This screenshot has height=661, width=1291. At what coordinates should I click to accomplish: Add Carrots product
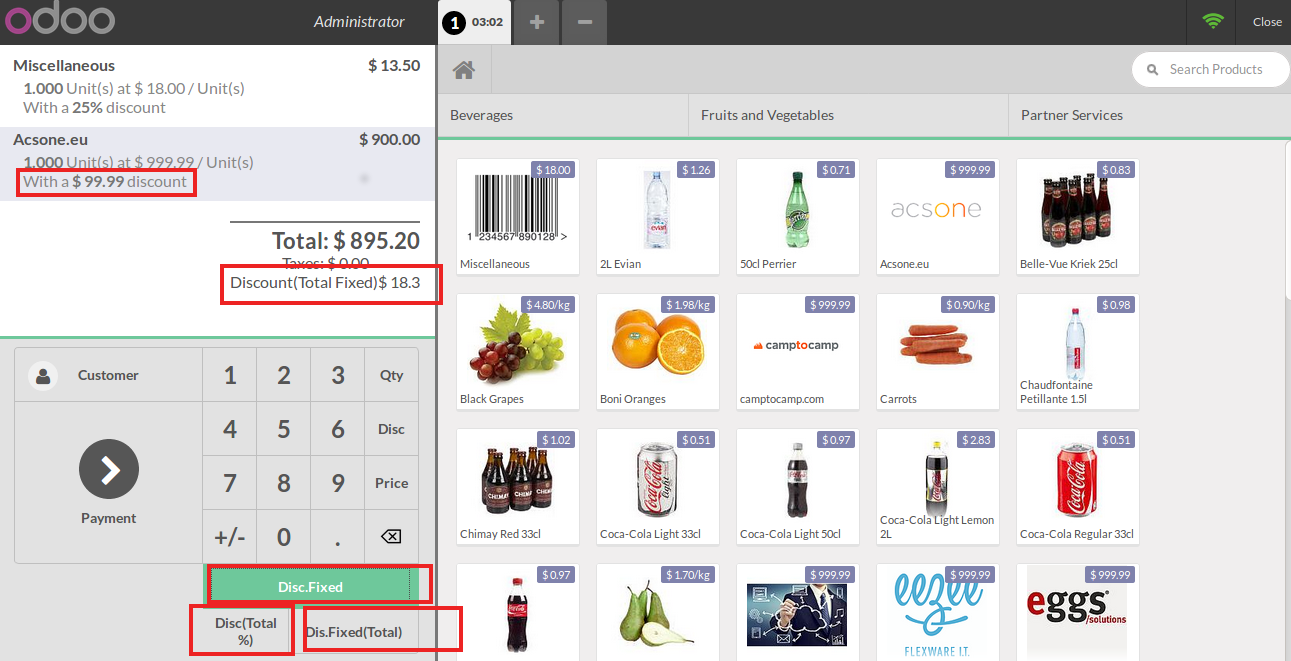[x=938, y=351]
